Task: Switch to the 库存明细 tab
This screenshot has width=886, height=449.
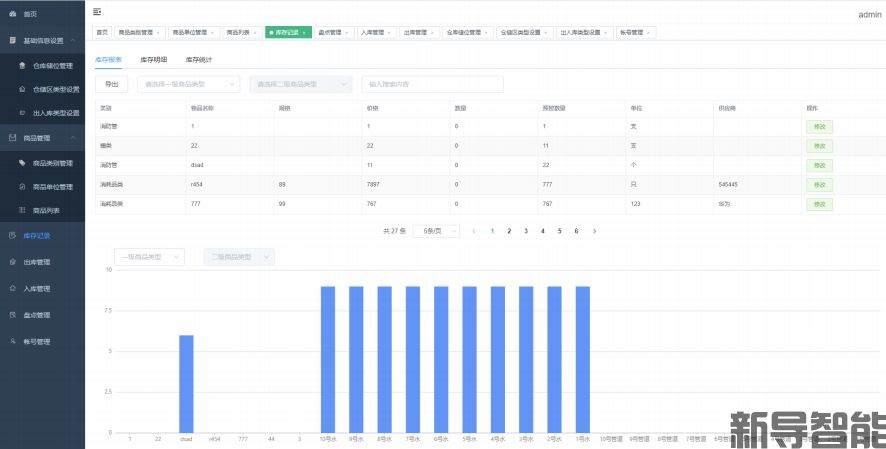Action: (x=153, y=60)
